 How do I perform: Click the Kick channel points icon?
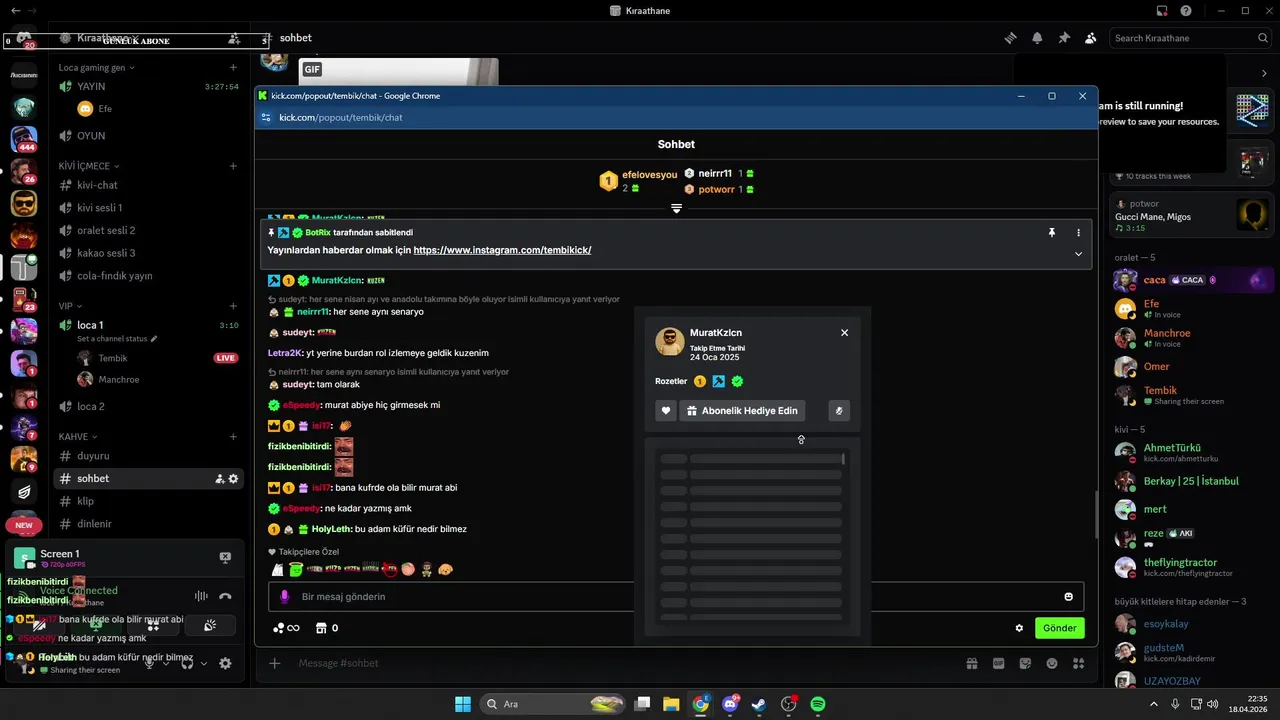tap(286, 628)
